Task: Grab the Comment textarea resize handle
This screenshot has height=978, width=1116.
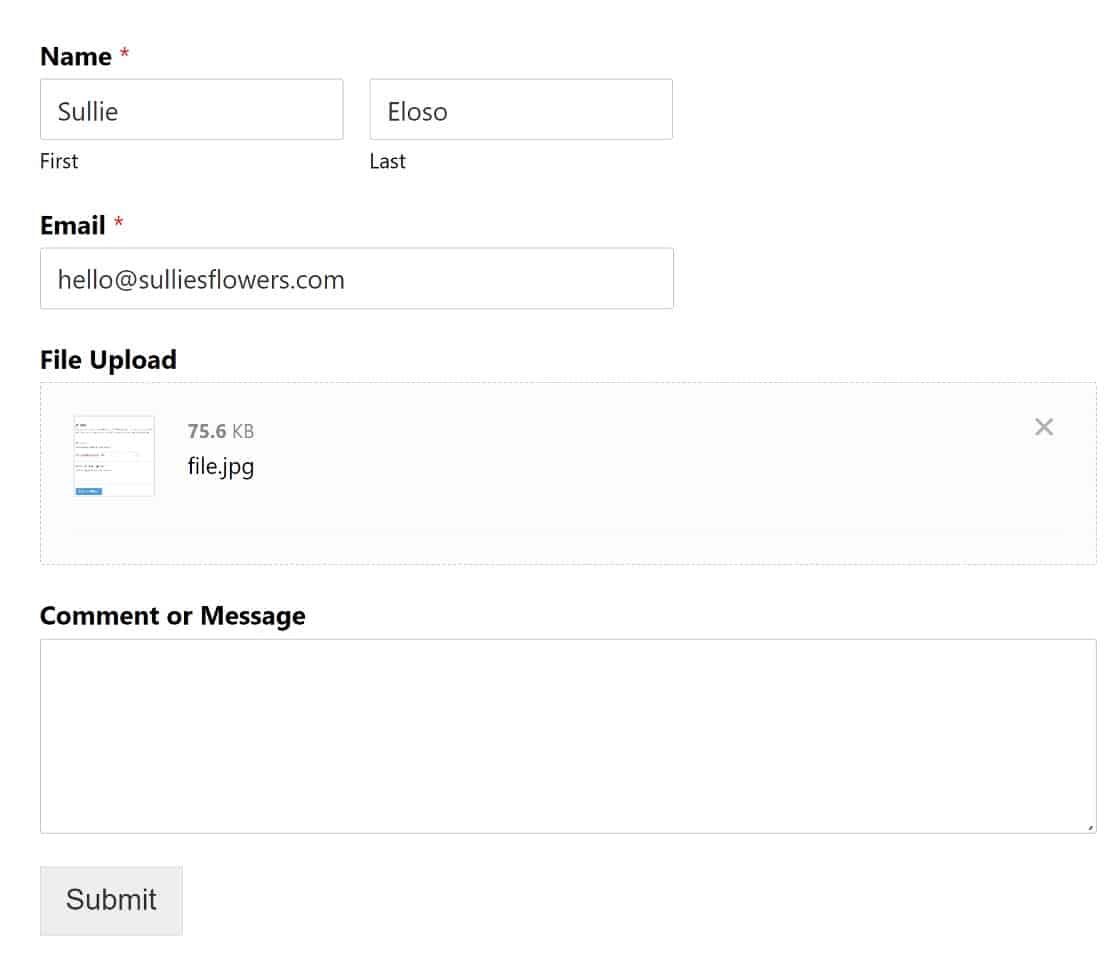Action: click(x=1090, y=827)
